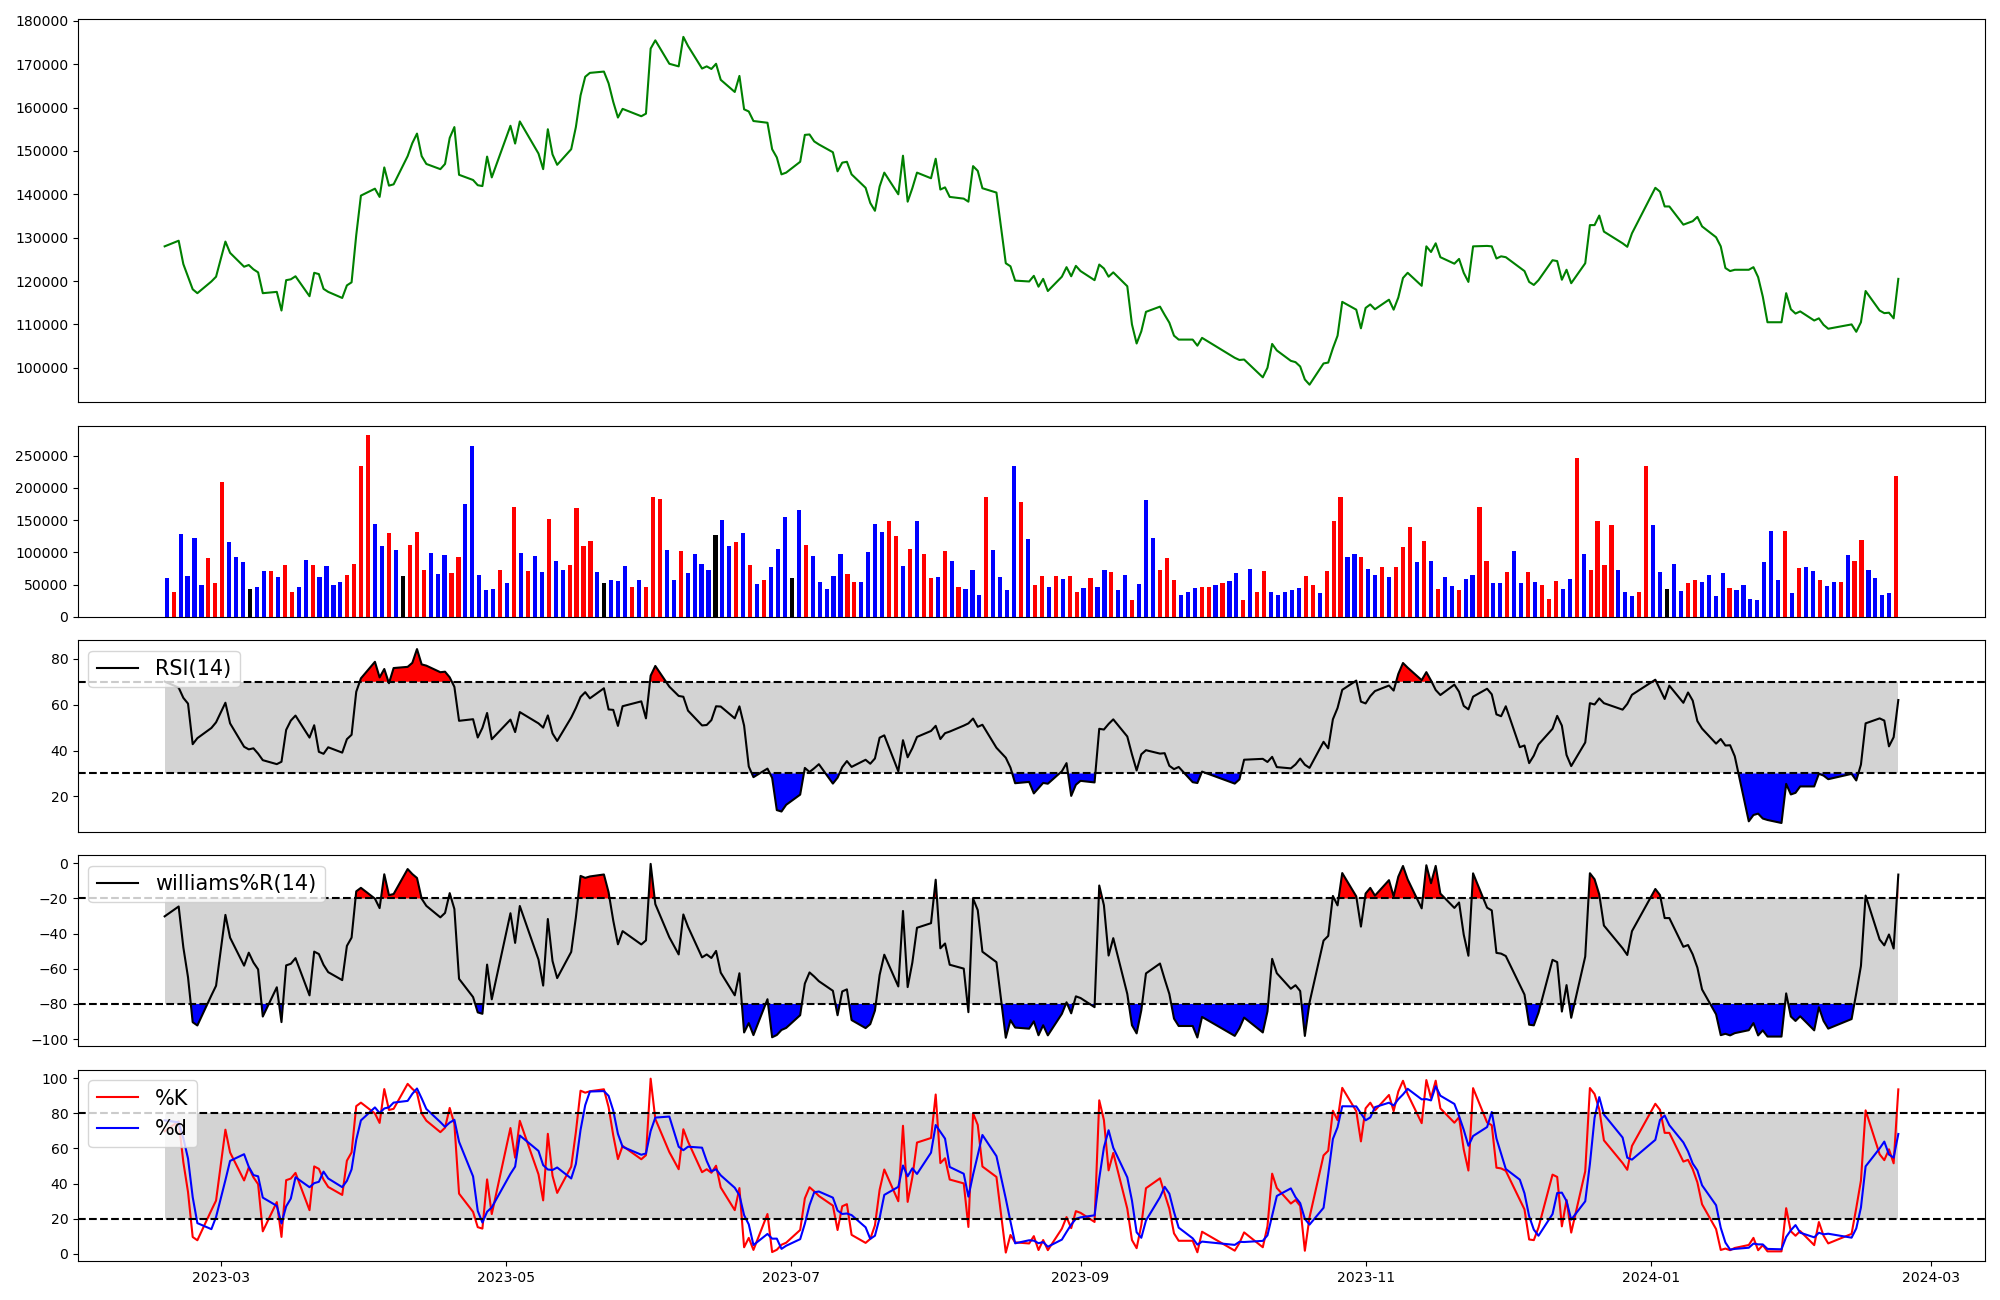Viewport: 2000px width, 1300px height.
Task: Click the 100000 price axis tick label
Action: [x=43, y=368]
